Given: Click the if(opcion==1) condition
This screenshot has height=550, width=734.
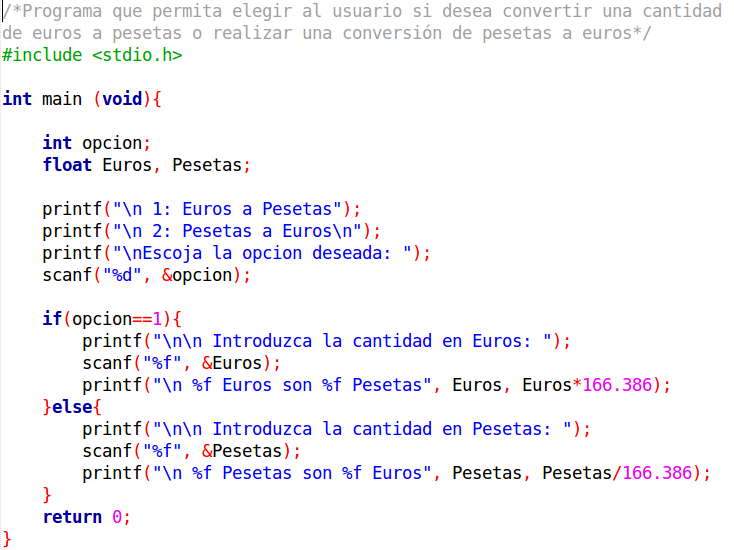Looking at the screenshot, I should tap(107, 319).
